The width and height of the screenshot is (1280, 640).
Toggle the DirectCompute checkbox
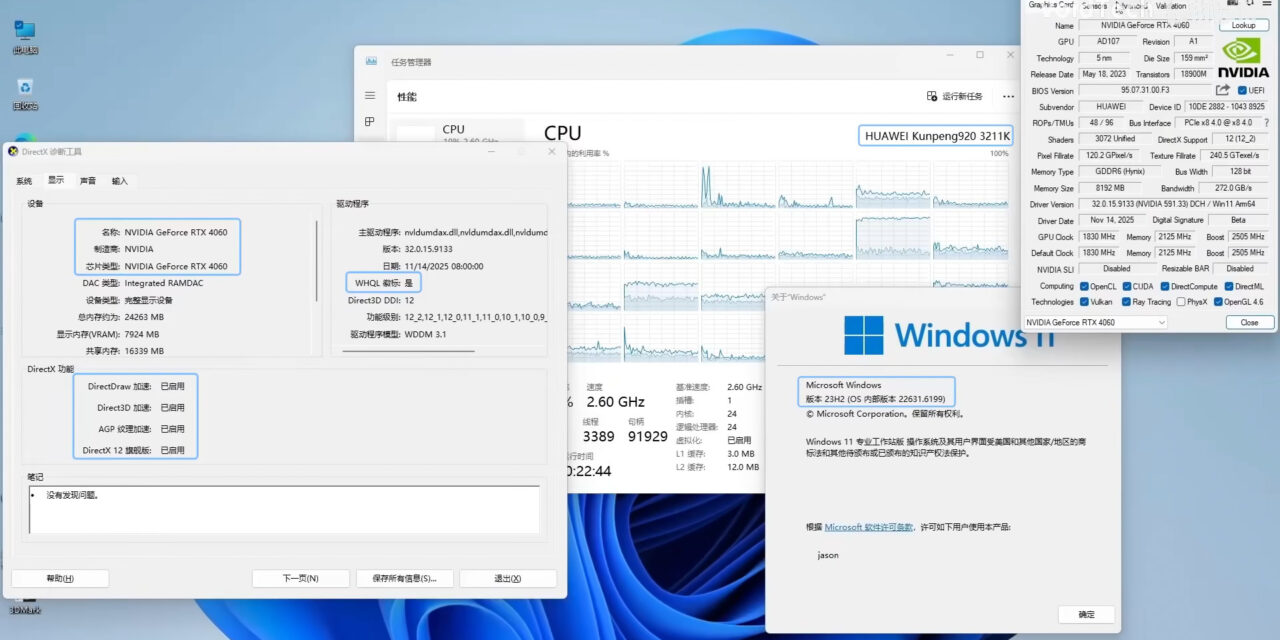pos(1164,286)
